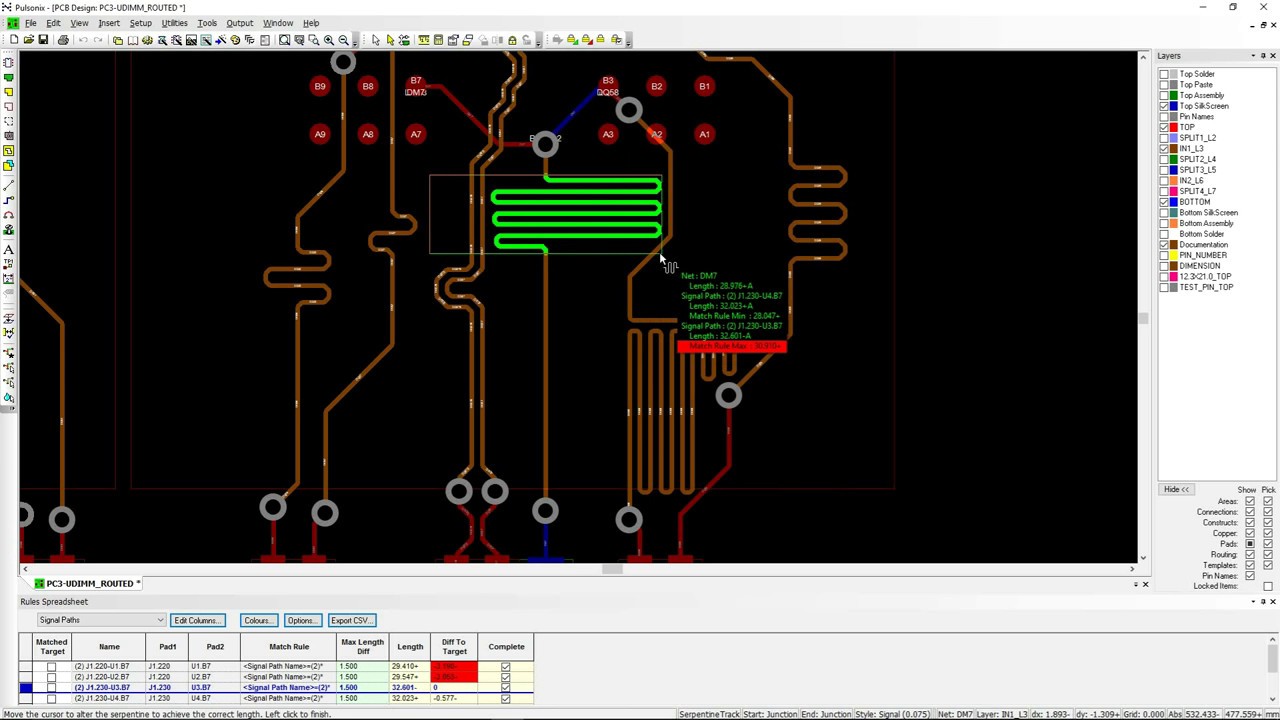Click the select arrow cursor icon
This screenshot has height=720, width=1280.
pos(375,40)
